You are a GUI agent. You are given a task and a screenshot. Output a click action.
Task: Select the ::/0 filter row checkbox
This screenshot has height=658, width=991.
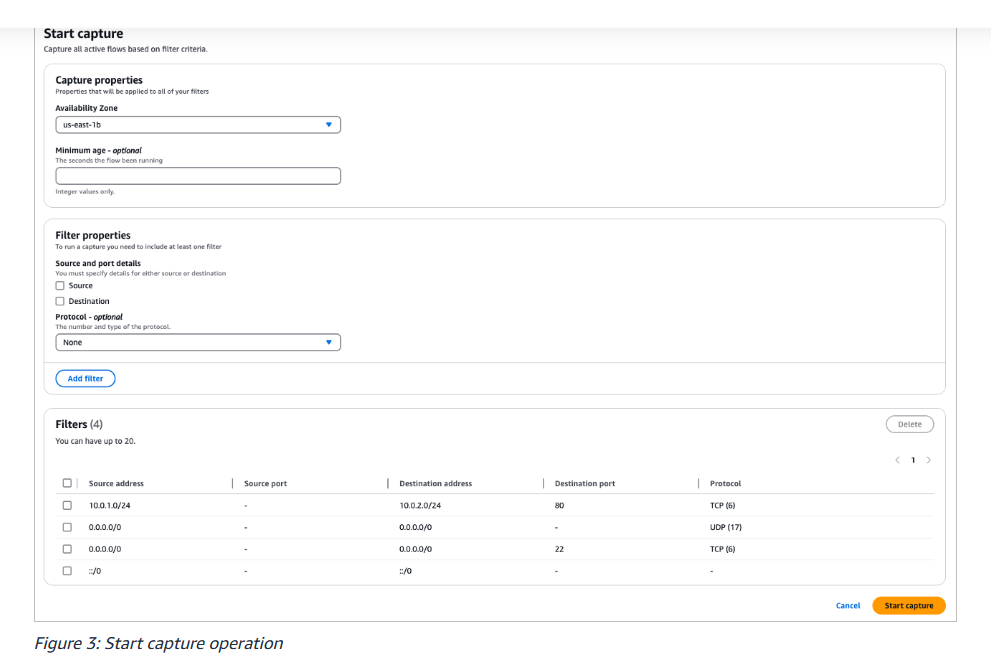point(67,571)
